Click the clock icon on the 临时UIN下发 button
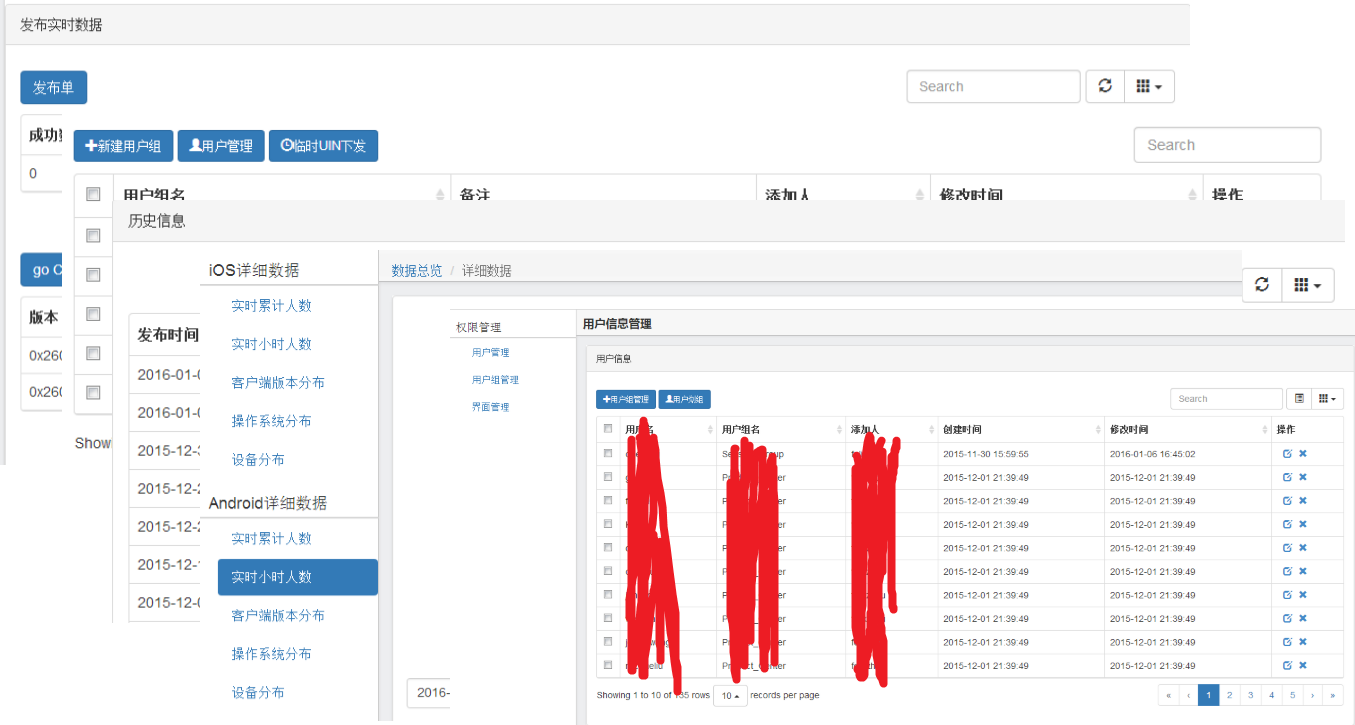Image resolution: width=1355 pixels, height=725 pixels. point(288,146)
